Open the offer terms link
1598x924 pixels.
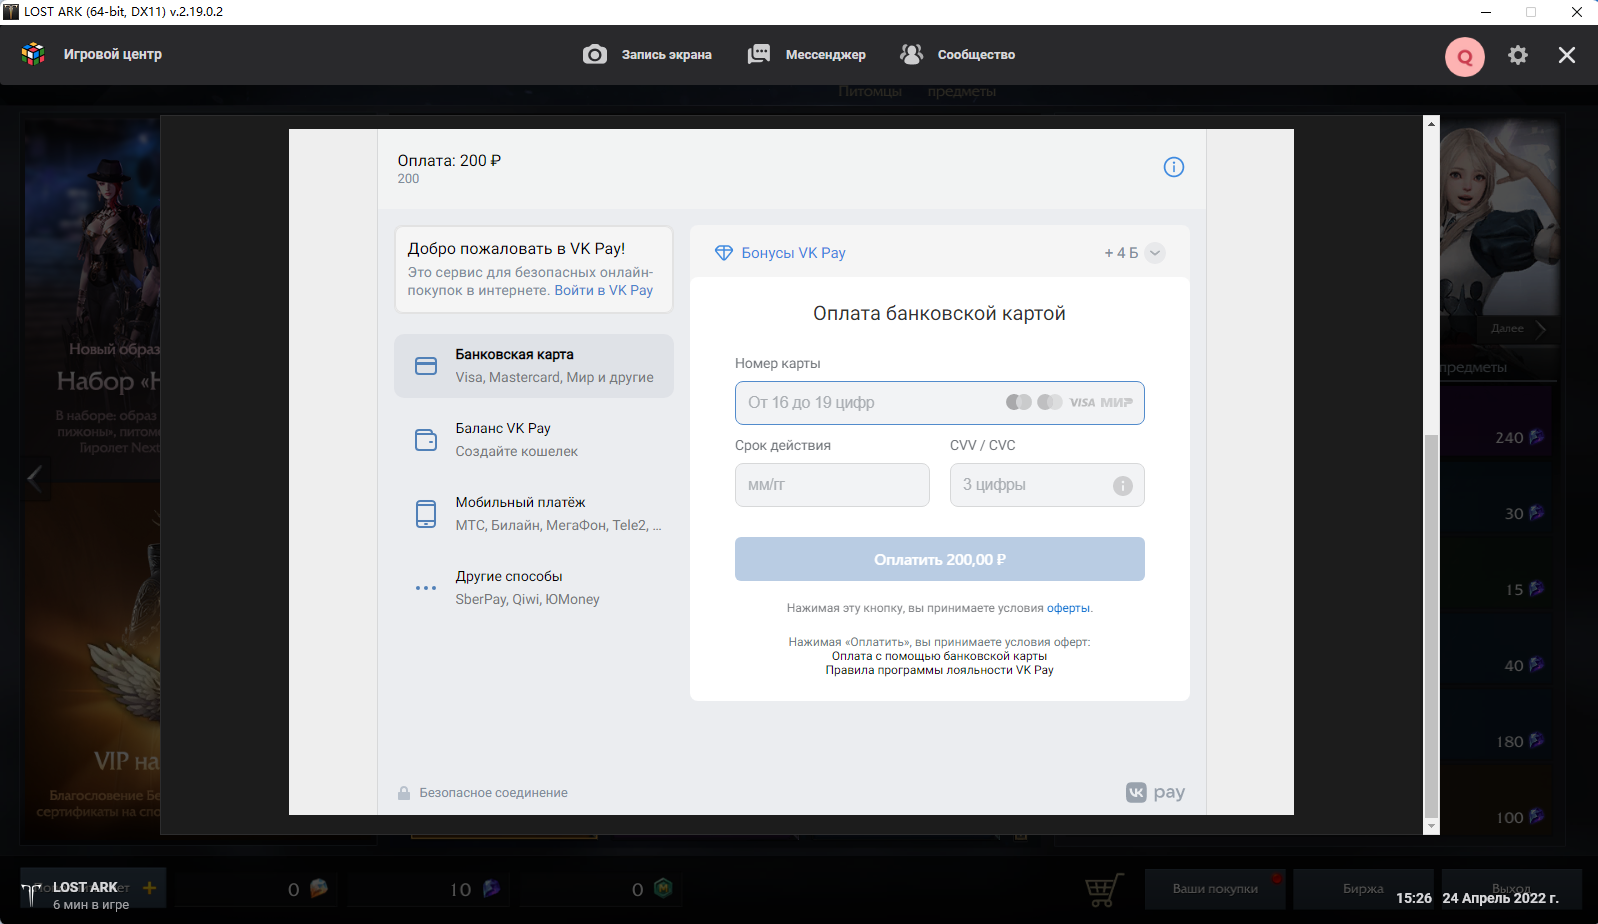(1068, 608)
